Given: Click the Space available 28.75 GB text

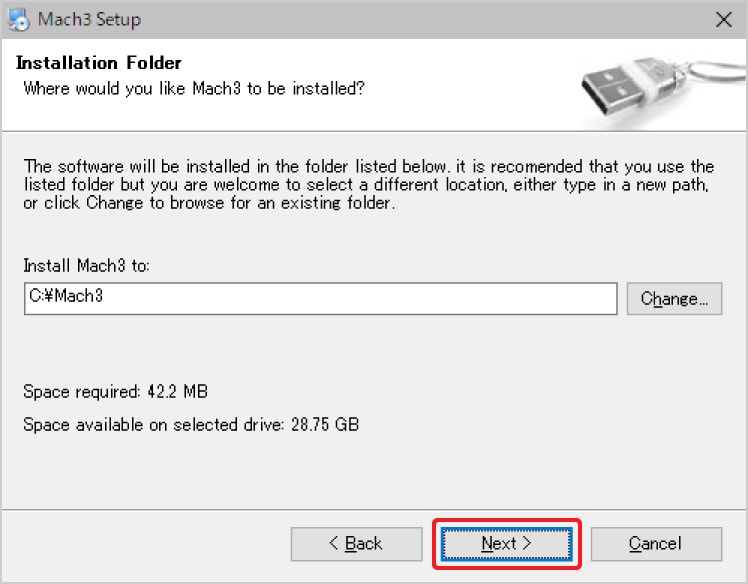Looking at the screenshot, I should pos(190,425).
